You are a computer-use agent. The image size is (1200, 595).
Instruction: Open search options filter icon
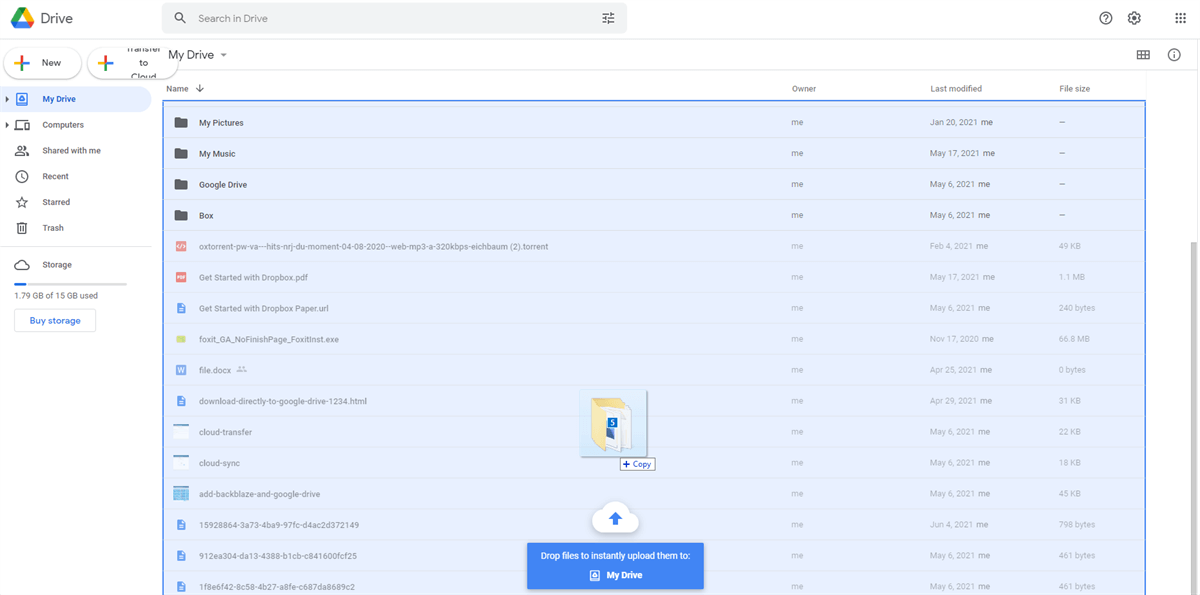[x=608, y=18]
